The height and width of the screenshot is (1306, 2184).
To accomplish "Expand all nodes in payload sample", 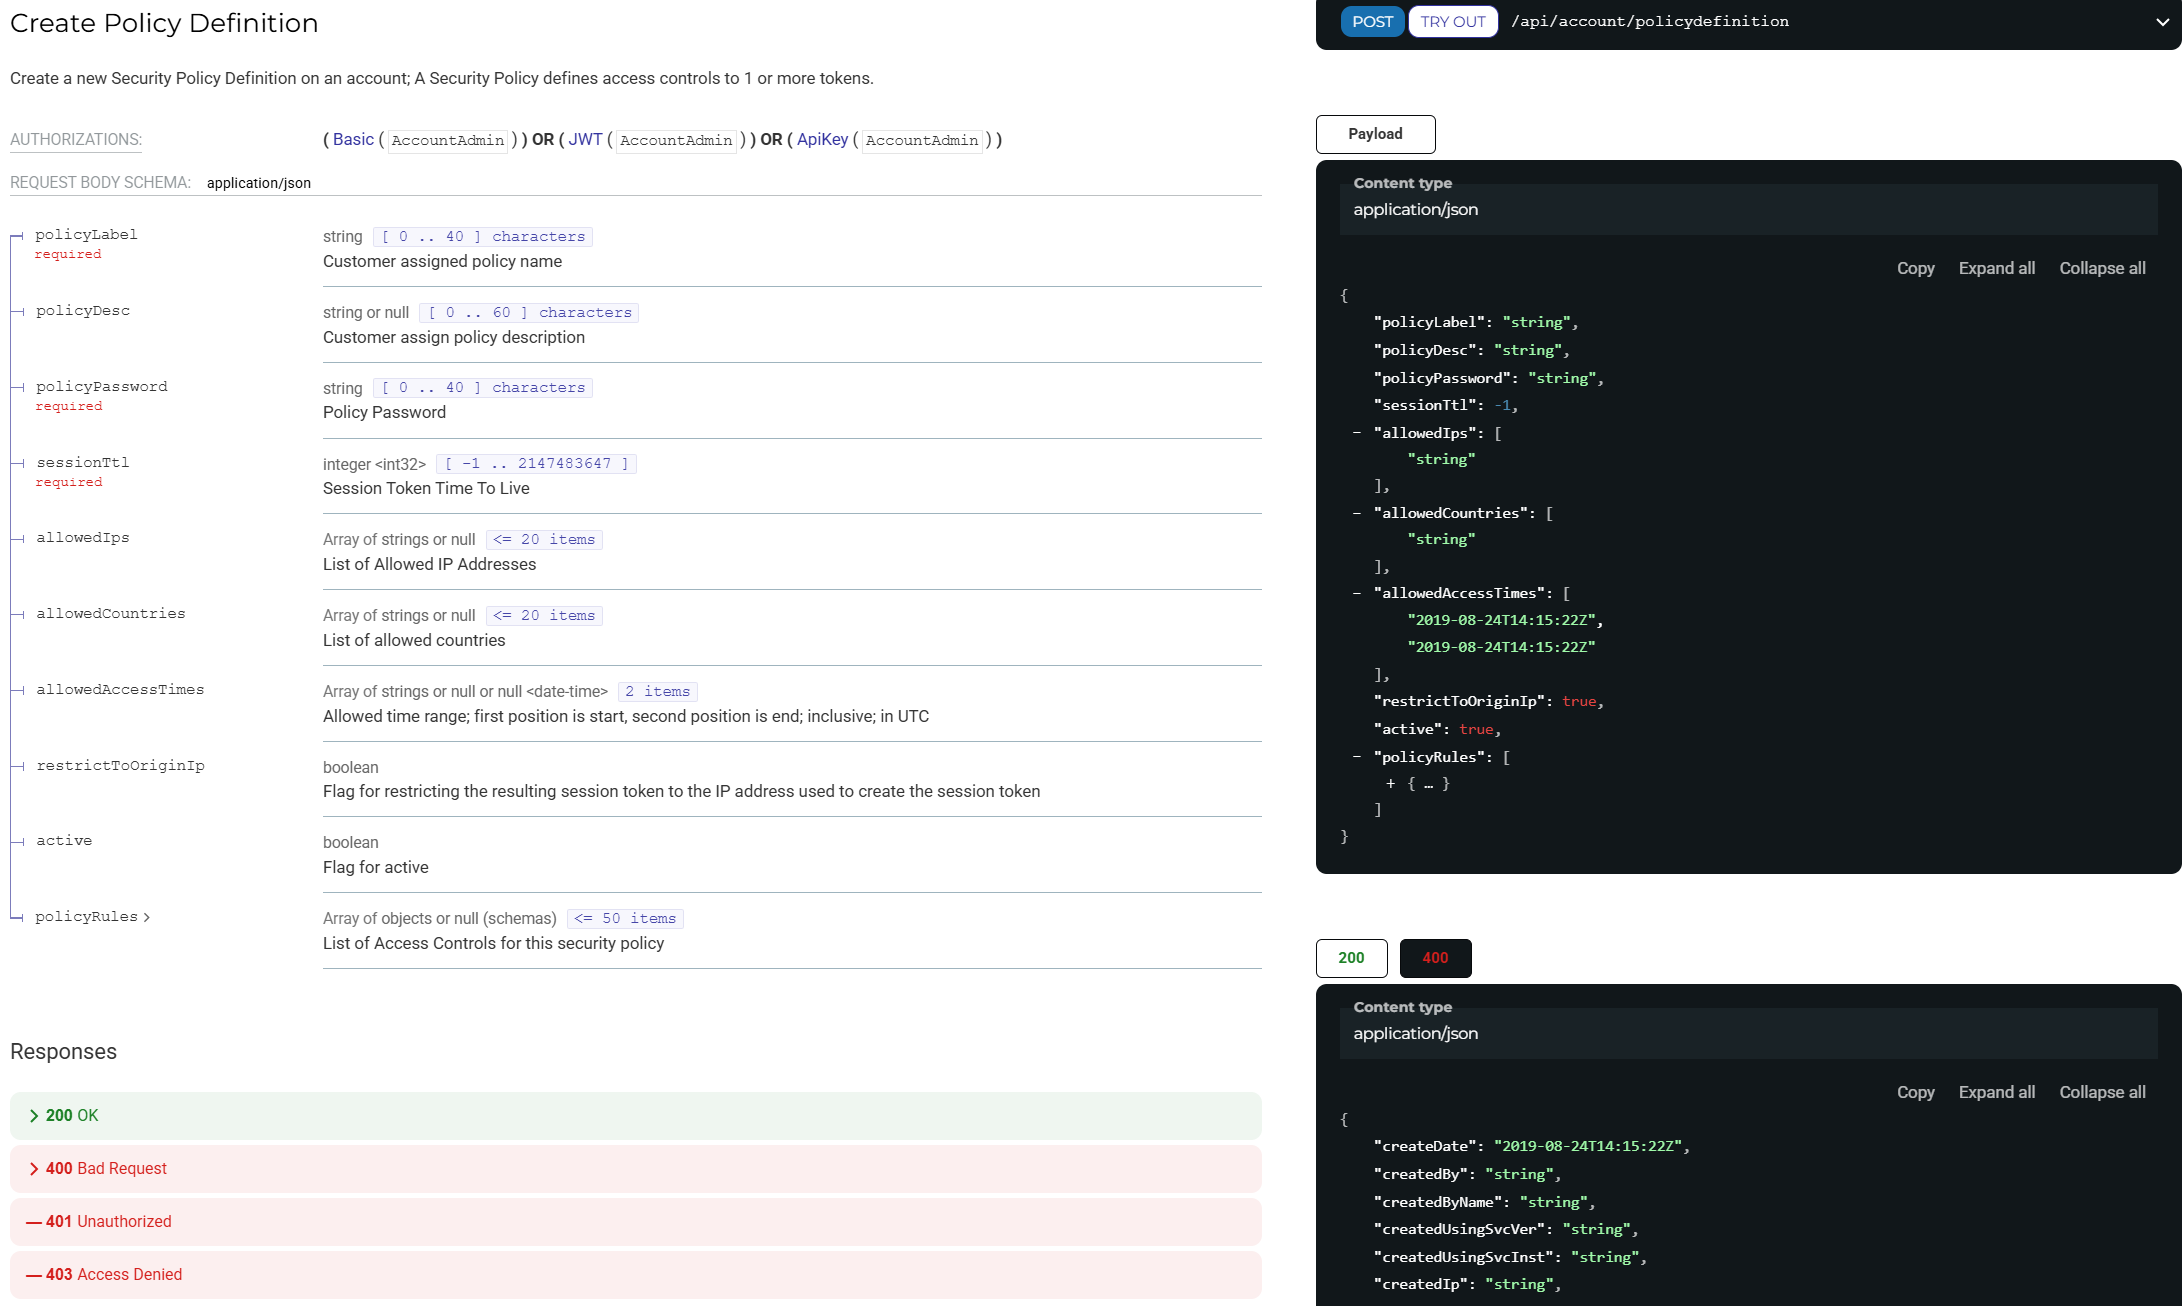I will point(1996,268).
